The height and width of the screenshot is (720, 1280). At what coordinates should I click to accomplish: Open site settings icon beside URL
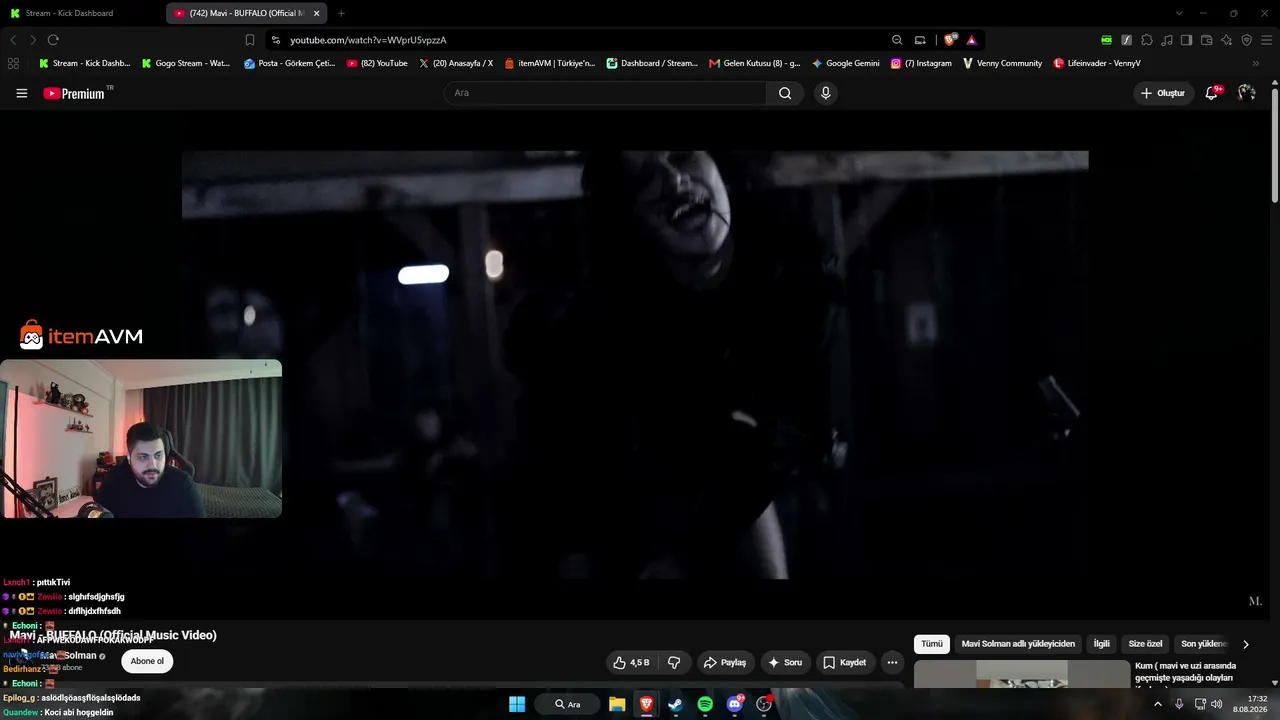275,40
